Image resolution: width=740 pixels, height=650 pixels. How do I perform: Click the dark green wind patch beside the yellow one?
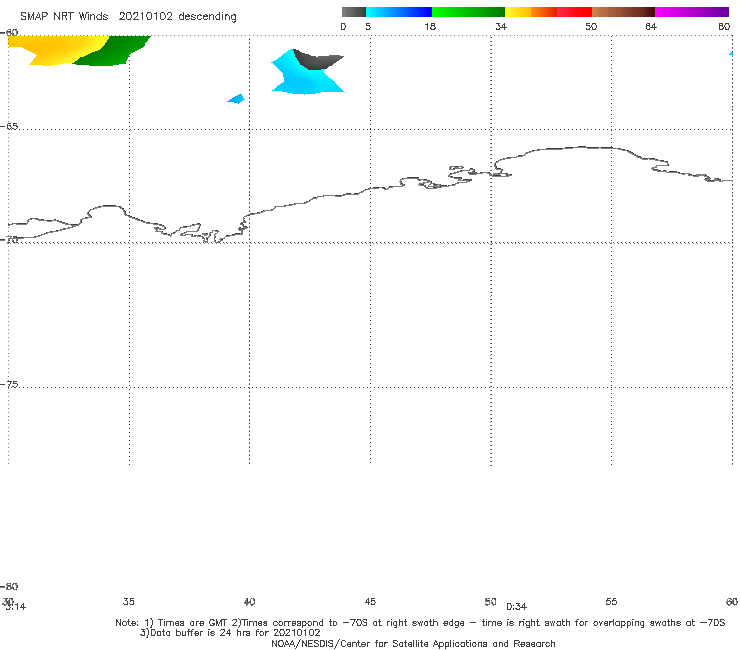[111, 53]
